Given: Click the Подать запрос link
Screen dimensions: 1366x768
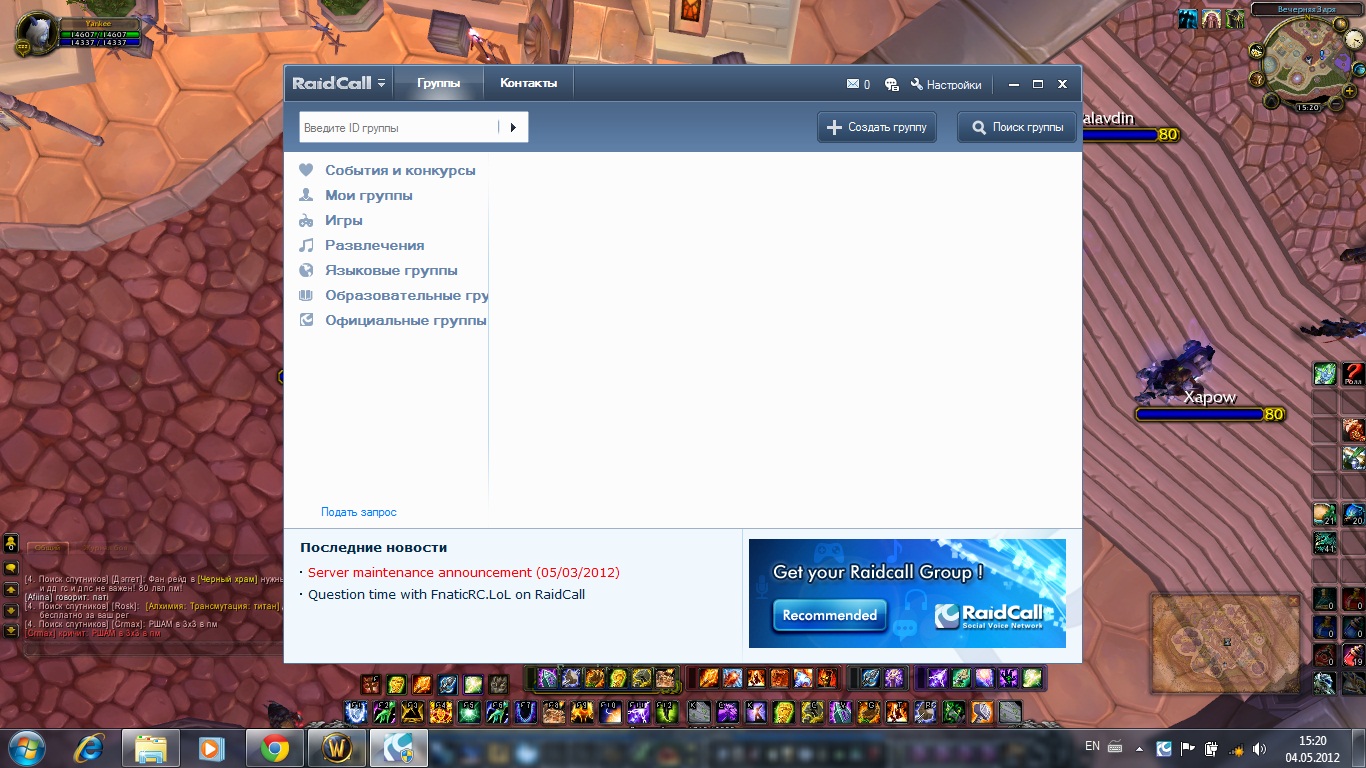Looking at the screenshot, I should coord(359,512).
